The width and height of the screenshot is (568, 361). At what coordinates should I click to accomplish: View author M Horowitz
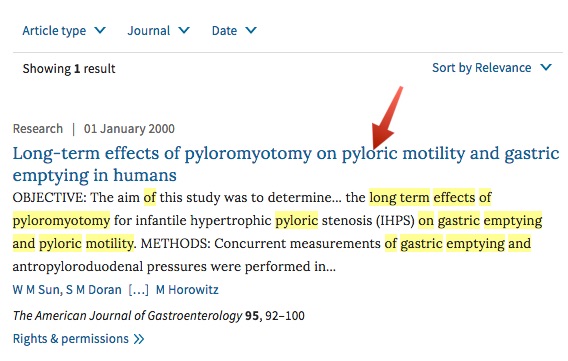pos(187,290)
